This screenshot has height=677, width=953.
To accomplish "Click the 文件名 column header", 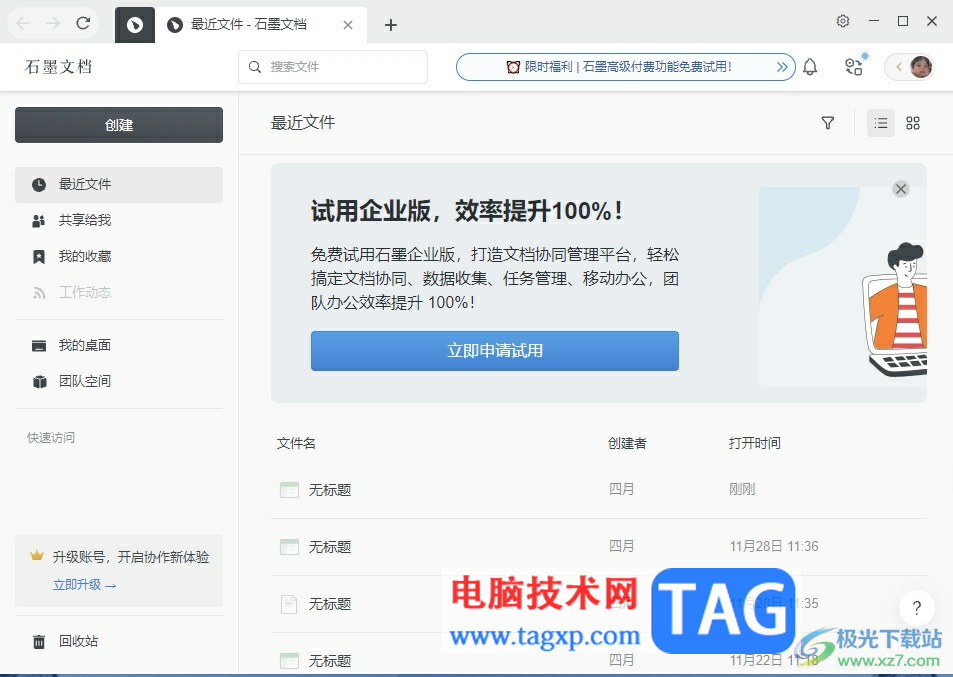I will [x=296, y=444].
